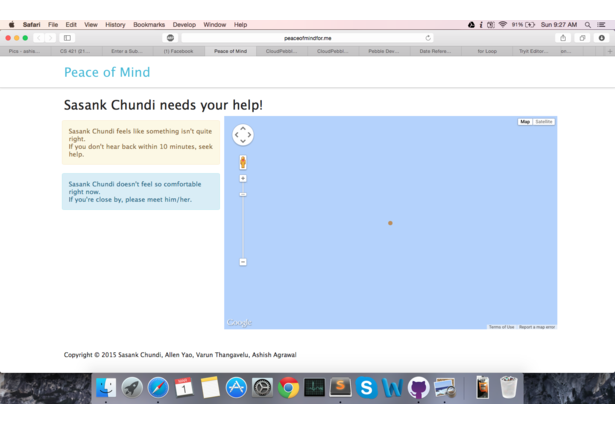Open the History menu
The image size is (615, 424).
tap(115, 24)
